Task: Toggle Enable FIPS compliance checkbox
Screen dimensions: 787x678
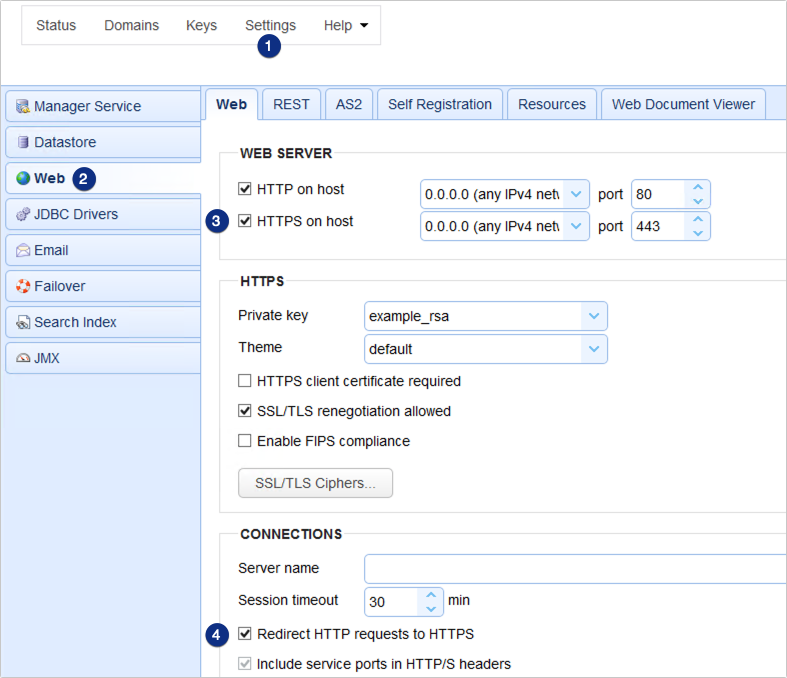Action: click(x=245, y=441)
